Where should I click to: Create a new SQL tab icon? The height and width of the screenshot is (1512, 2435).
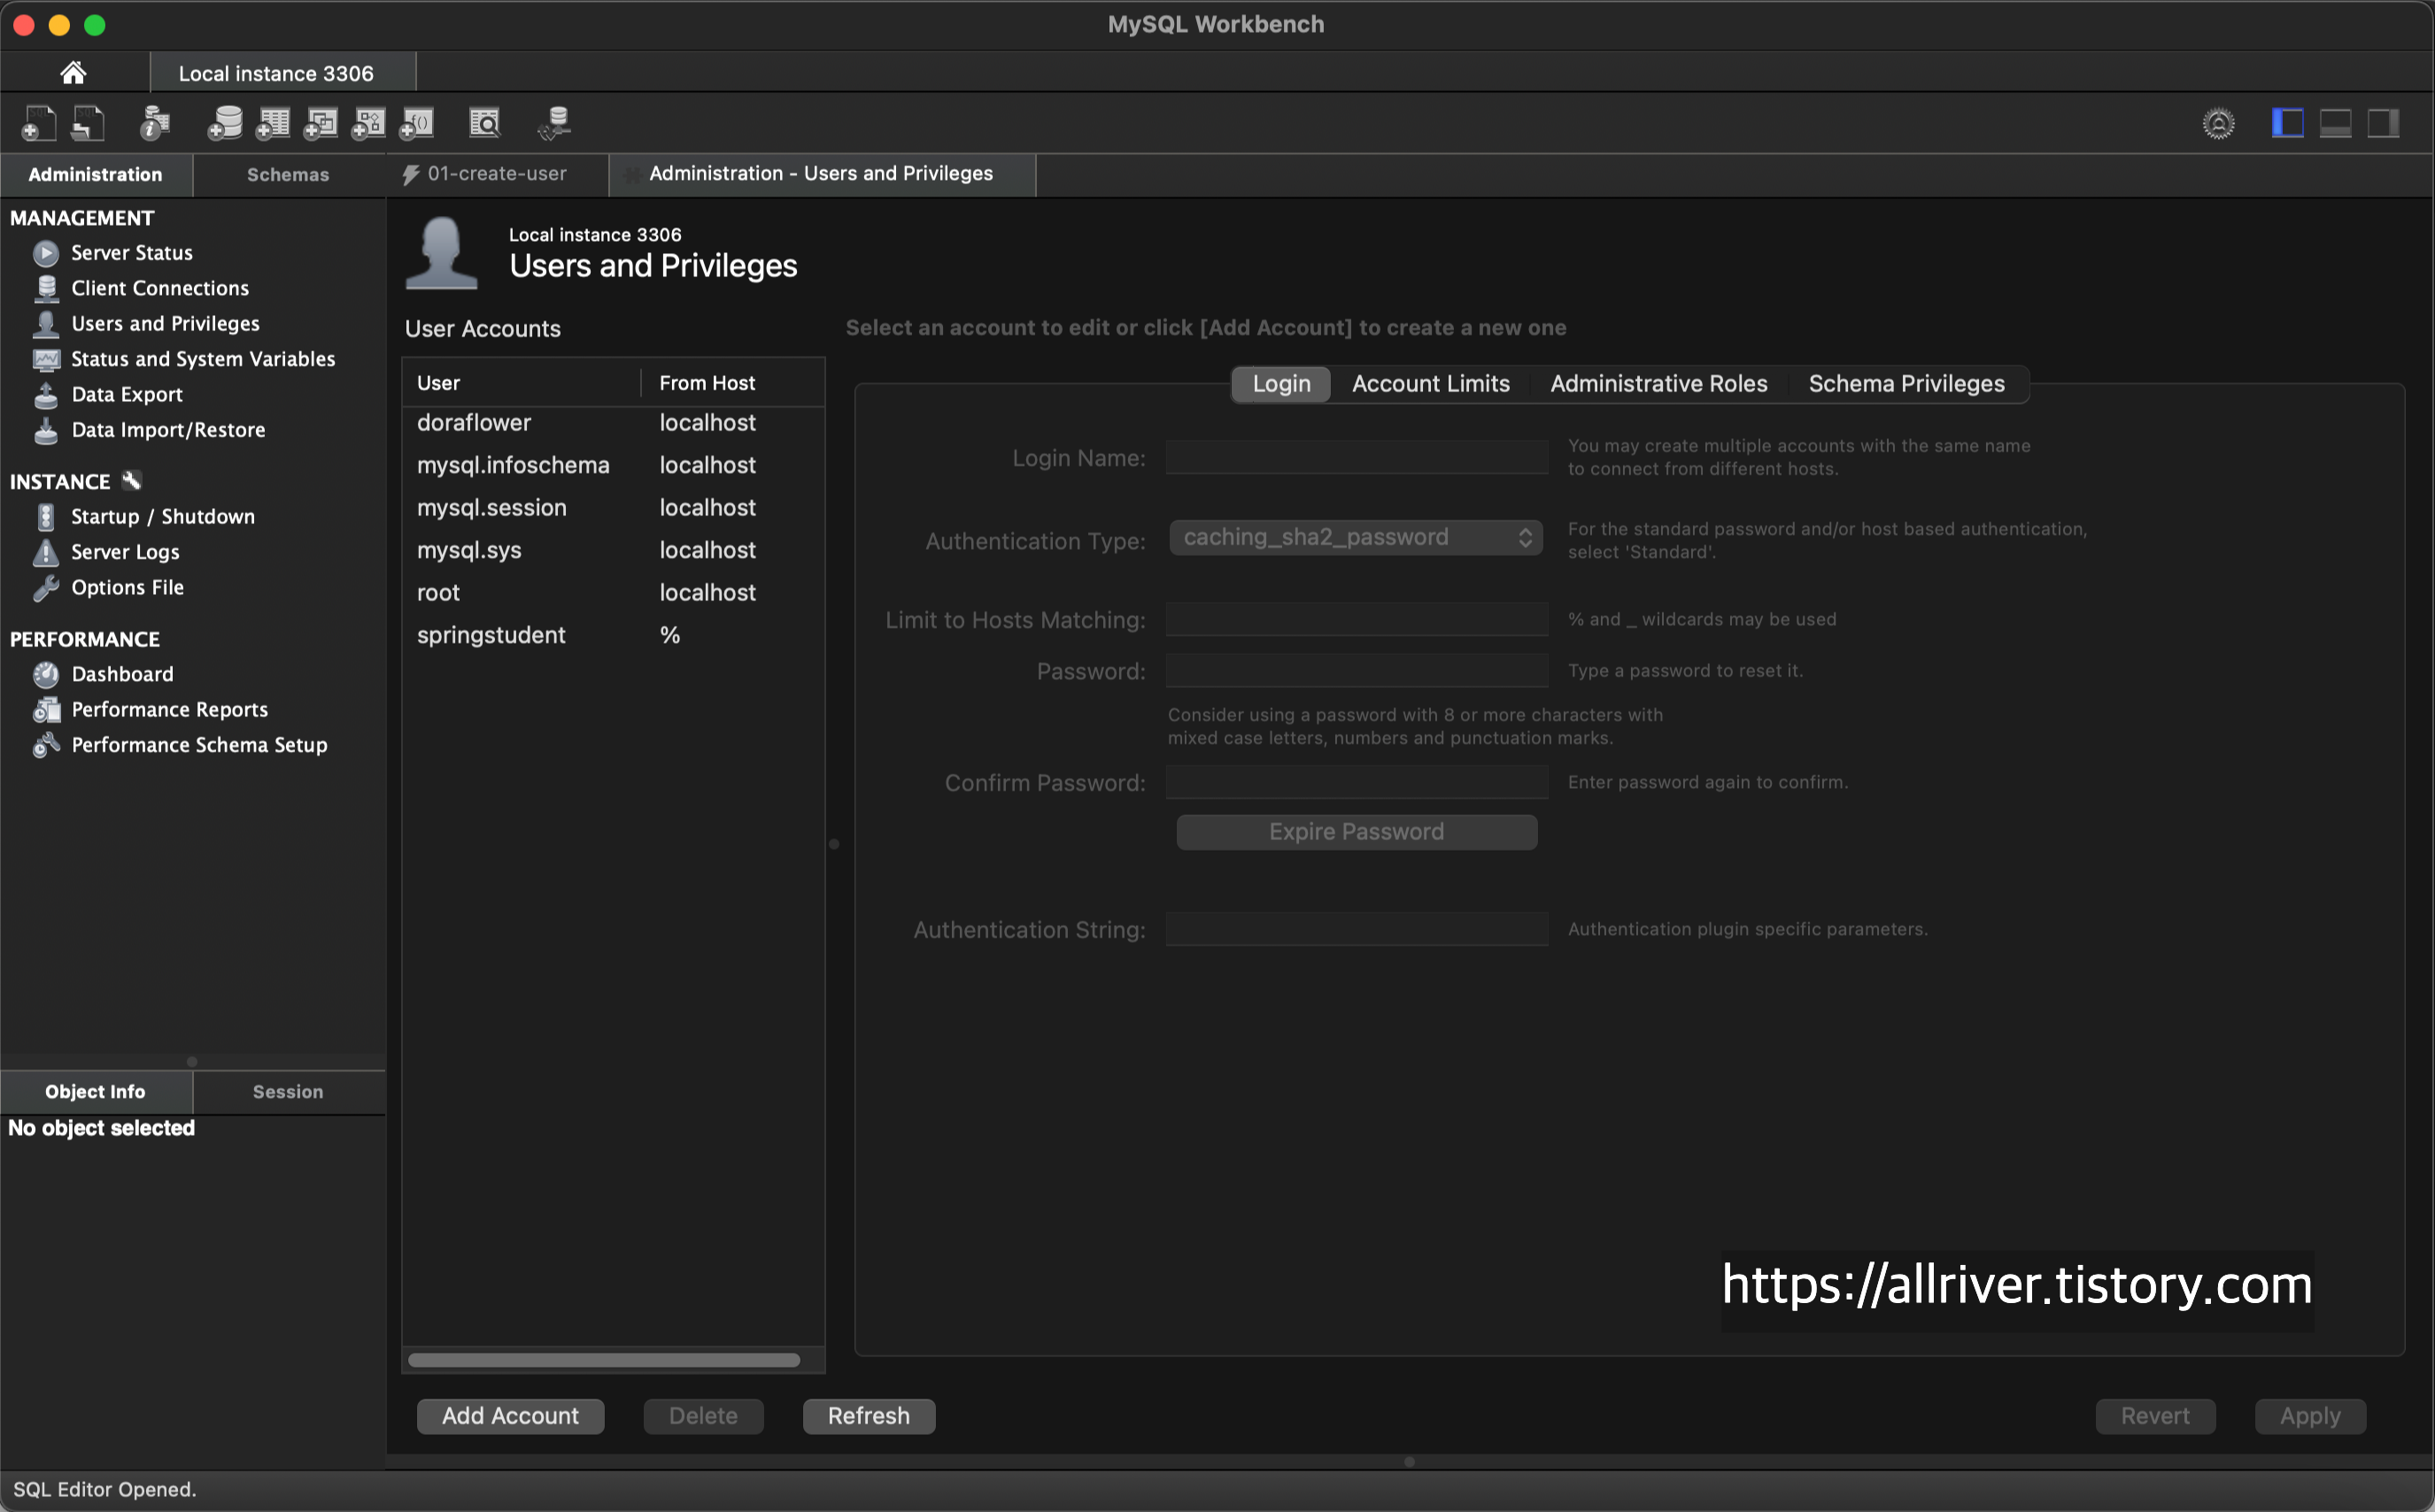tap(39, 123)
